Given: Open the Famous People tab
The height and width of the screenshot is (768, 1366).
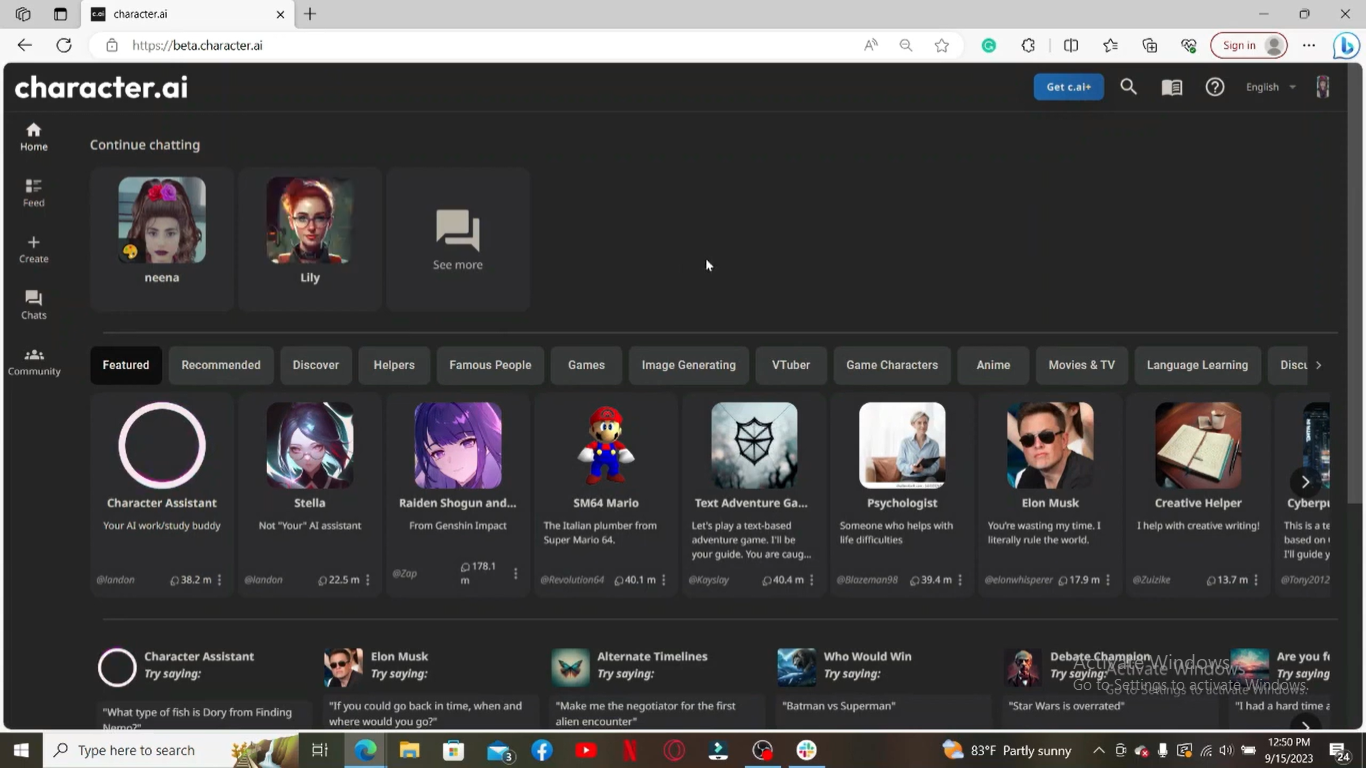Looking at the screenshot, I should point(490,365).
